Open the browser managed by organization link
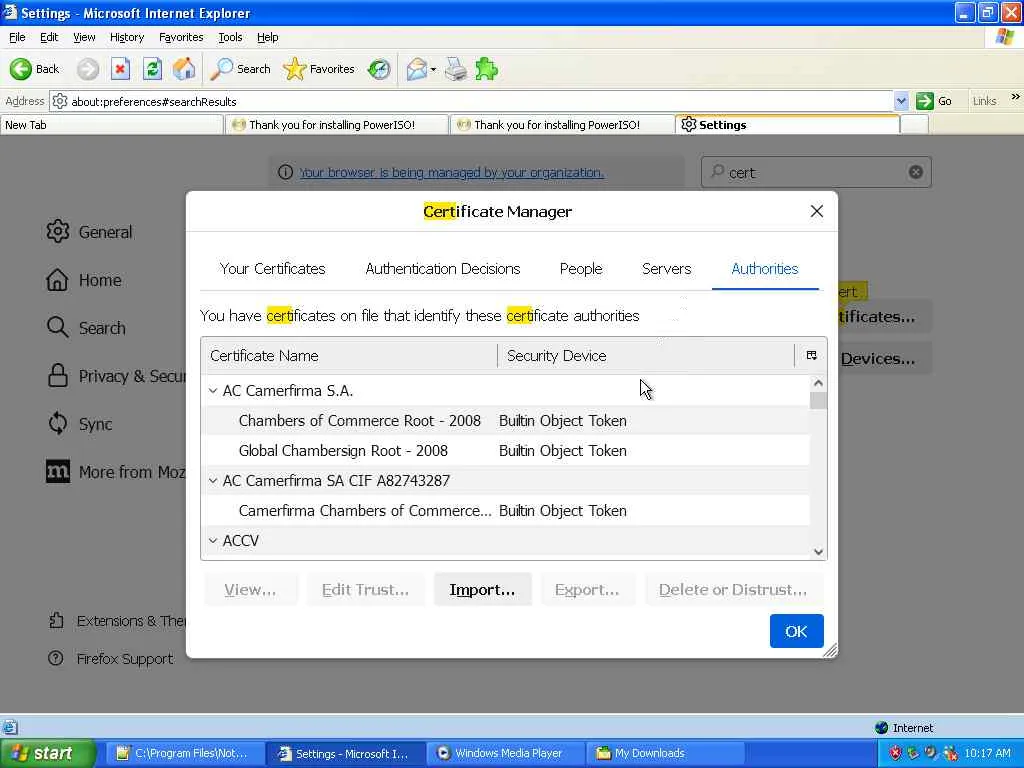The height and width of the screenshot is (768, 1024). click(451, 172)
